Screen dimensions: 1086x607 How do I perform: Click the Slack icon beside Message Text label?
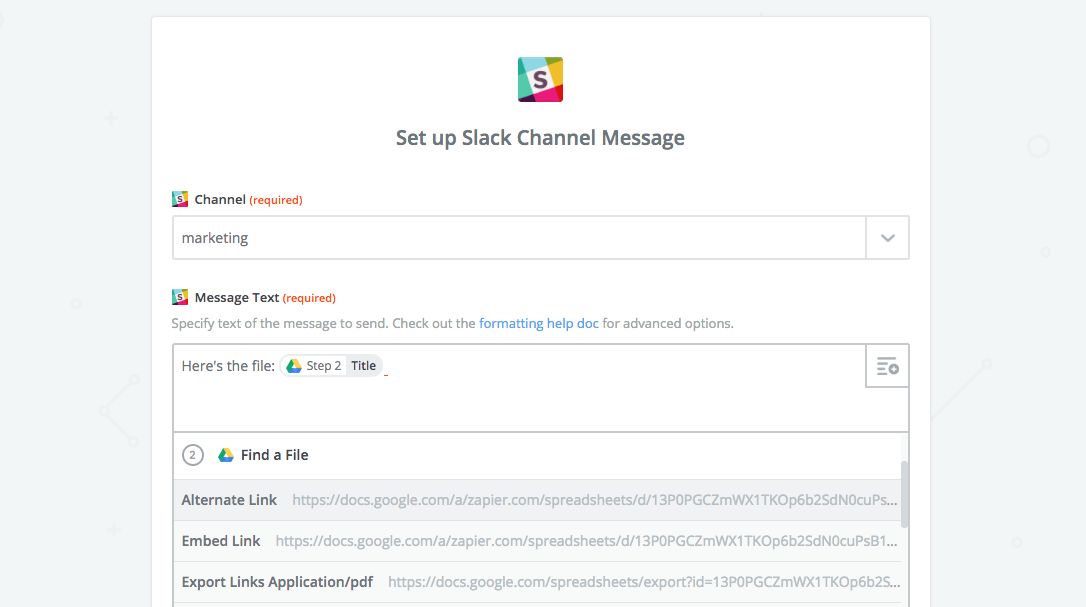180,297
